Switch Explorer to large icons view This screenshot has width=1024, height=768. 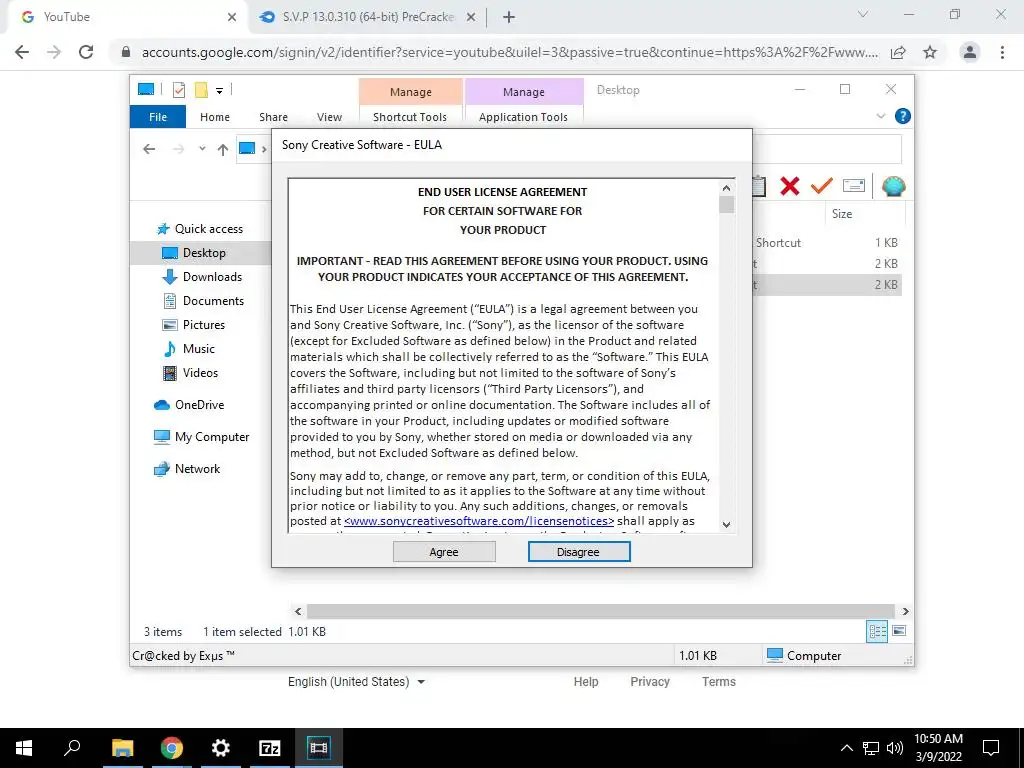(x=899, y=631)
